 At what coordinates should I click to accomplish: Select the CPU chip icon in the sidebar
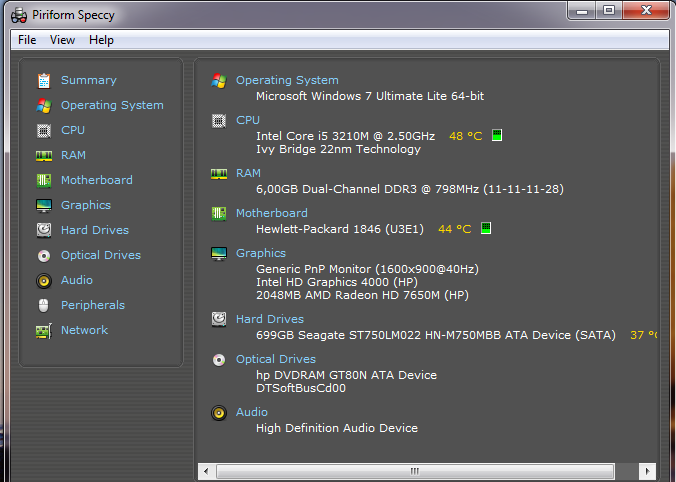(x=44, y=130)
